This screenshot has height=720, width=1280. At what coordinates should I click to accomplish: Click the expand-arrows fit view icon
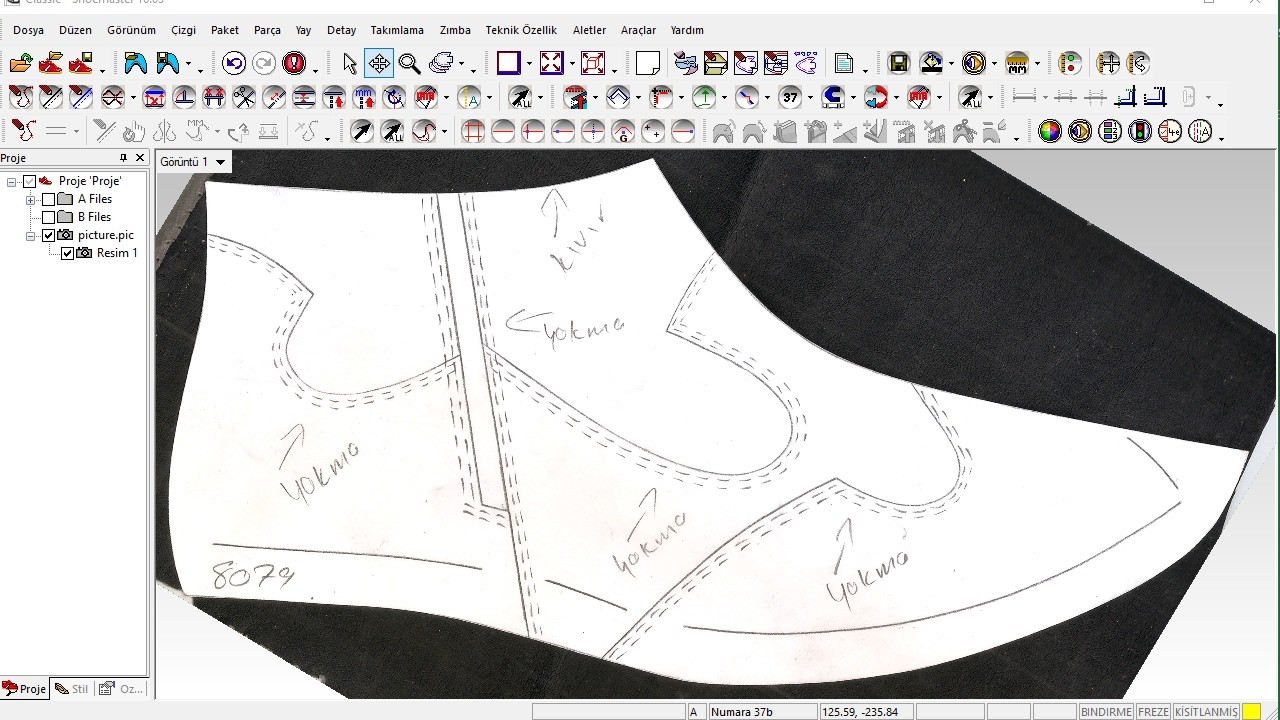click(551, 64)
